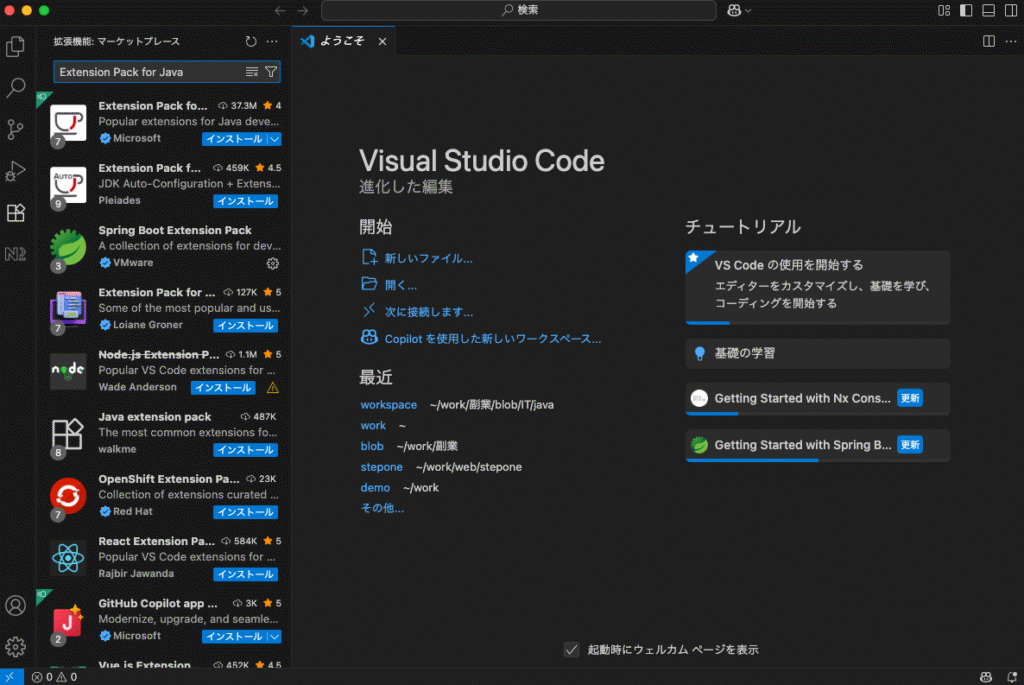Open recent stepone folder link

point(381,467)
